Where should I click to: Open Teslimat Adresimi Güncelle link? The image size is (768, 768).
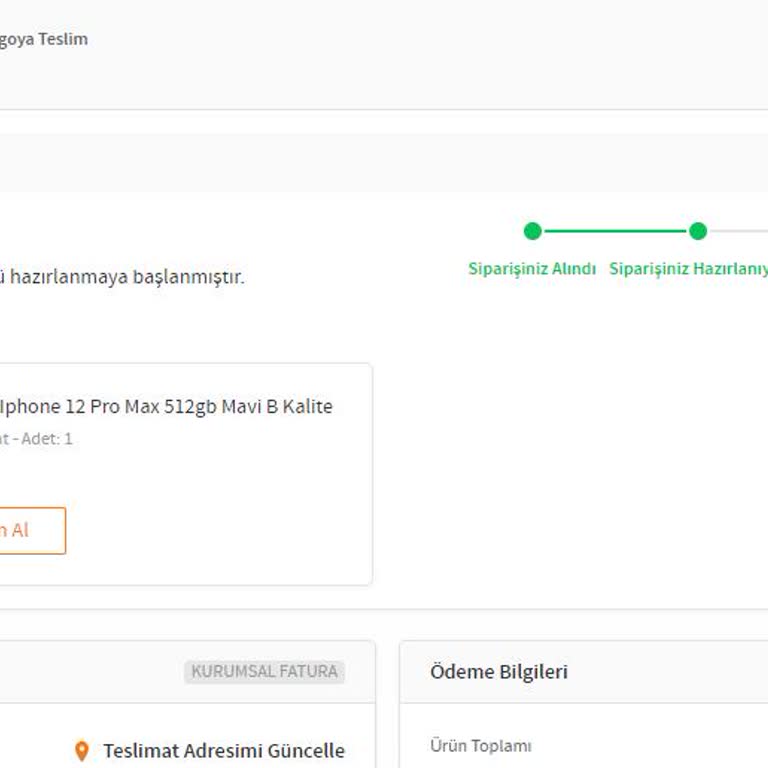224,750
